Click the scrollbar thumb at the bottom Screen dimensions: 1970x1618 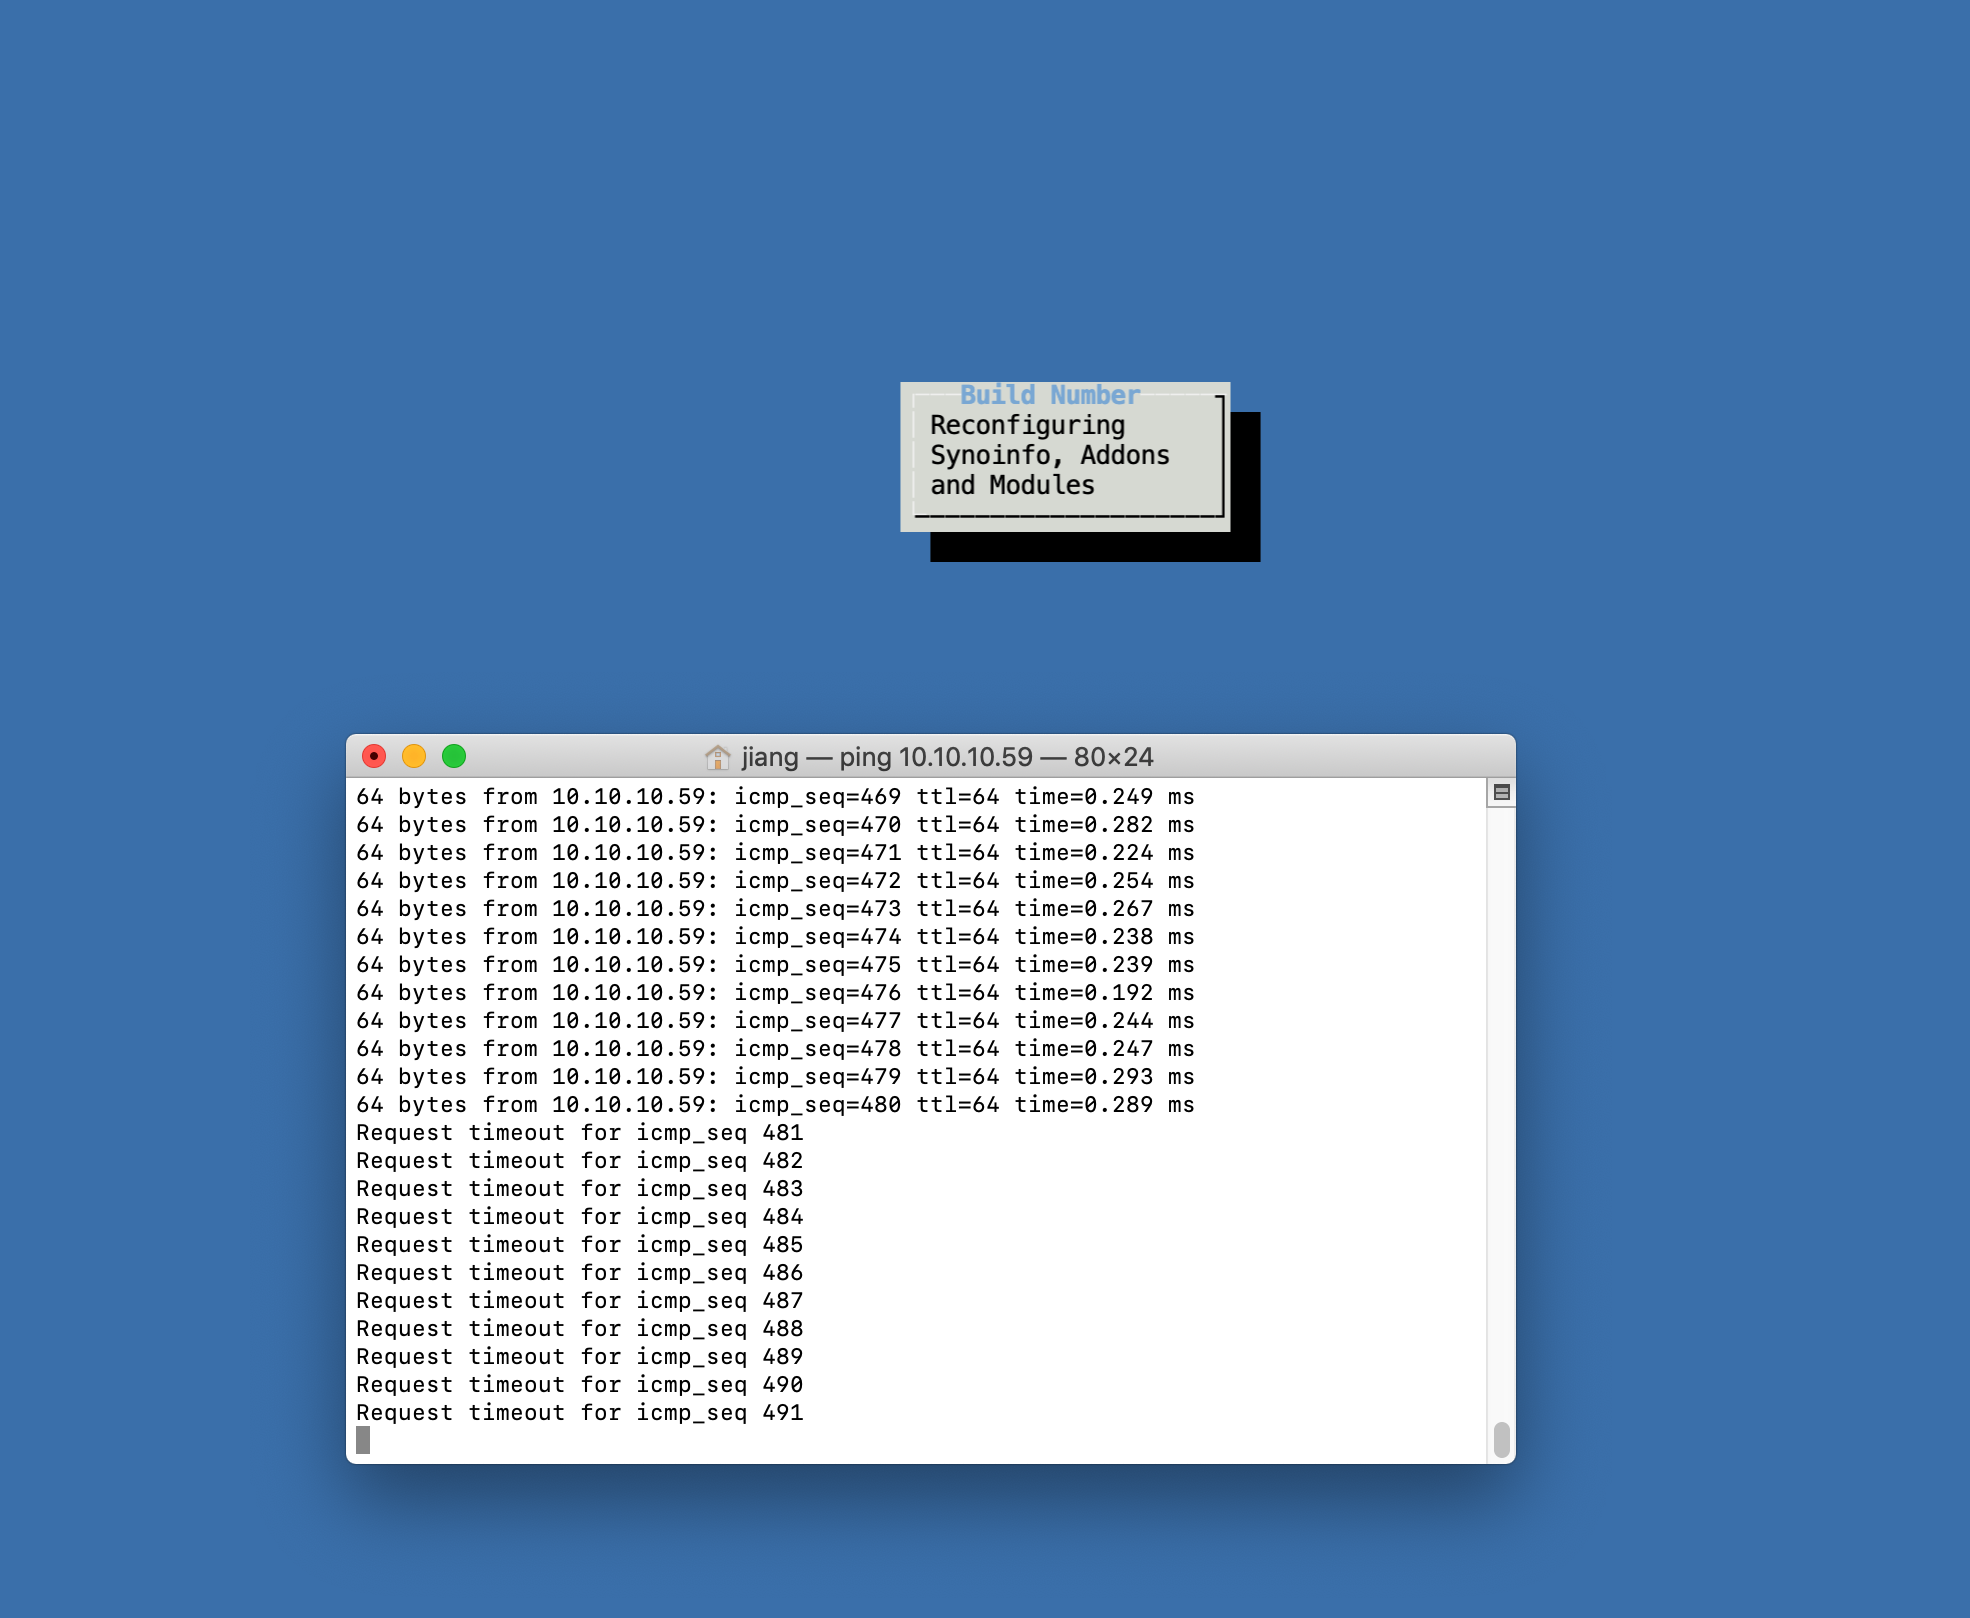(x=1501, y=1437)
